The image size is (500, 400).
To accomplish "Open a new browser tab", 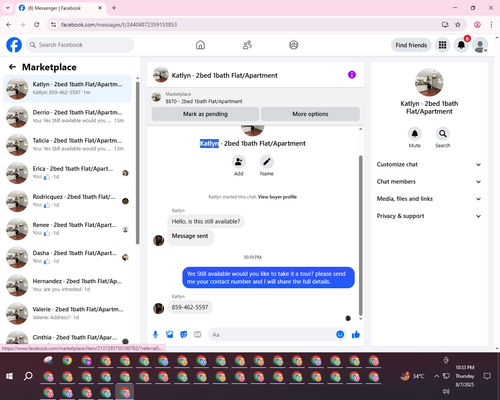I will tap(114, 8).
